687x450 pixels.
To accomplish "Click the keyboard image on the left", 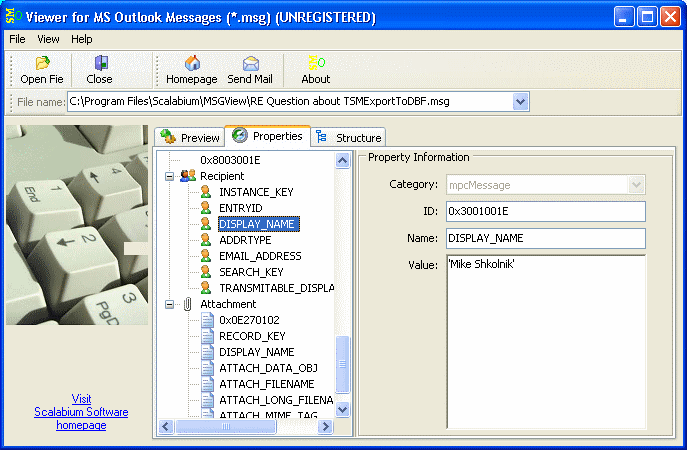I will [77, 225].
